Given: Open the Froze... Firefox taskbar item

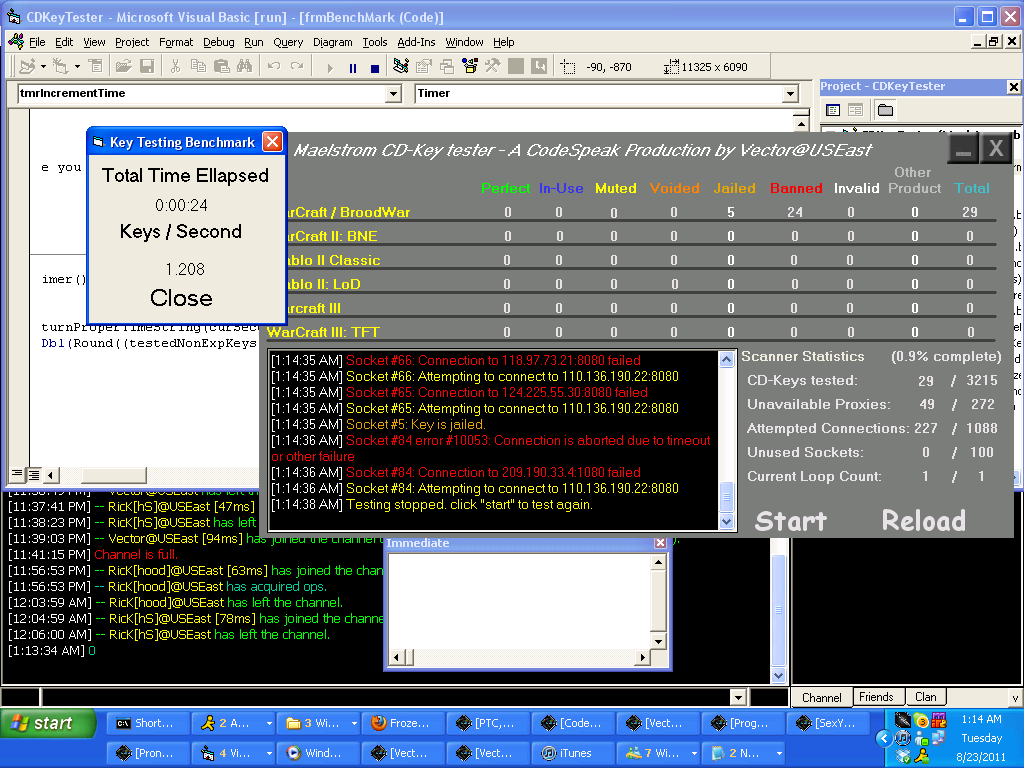Looking at the screenshot, I should (403, 724).
